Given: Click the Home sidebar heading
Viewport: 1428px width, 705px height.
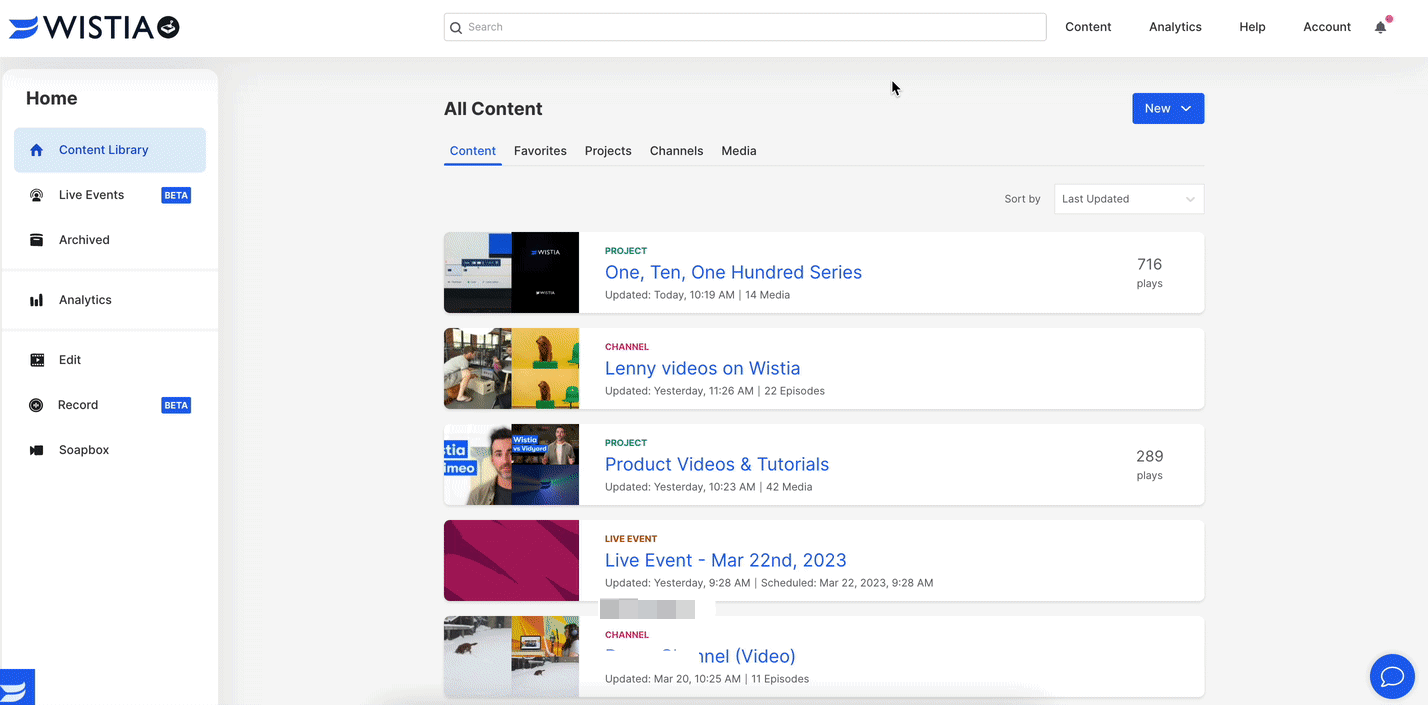Looking at the screenshot, I should [52, 98].
